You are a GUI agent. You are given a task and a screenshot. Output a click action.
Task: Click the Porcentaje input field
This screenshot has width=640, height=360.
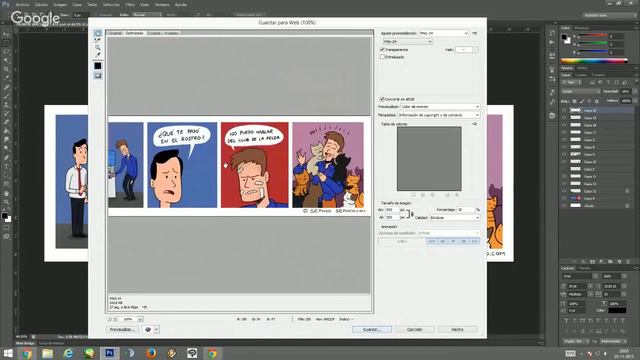465,209
